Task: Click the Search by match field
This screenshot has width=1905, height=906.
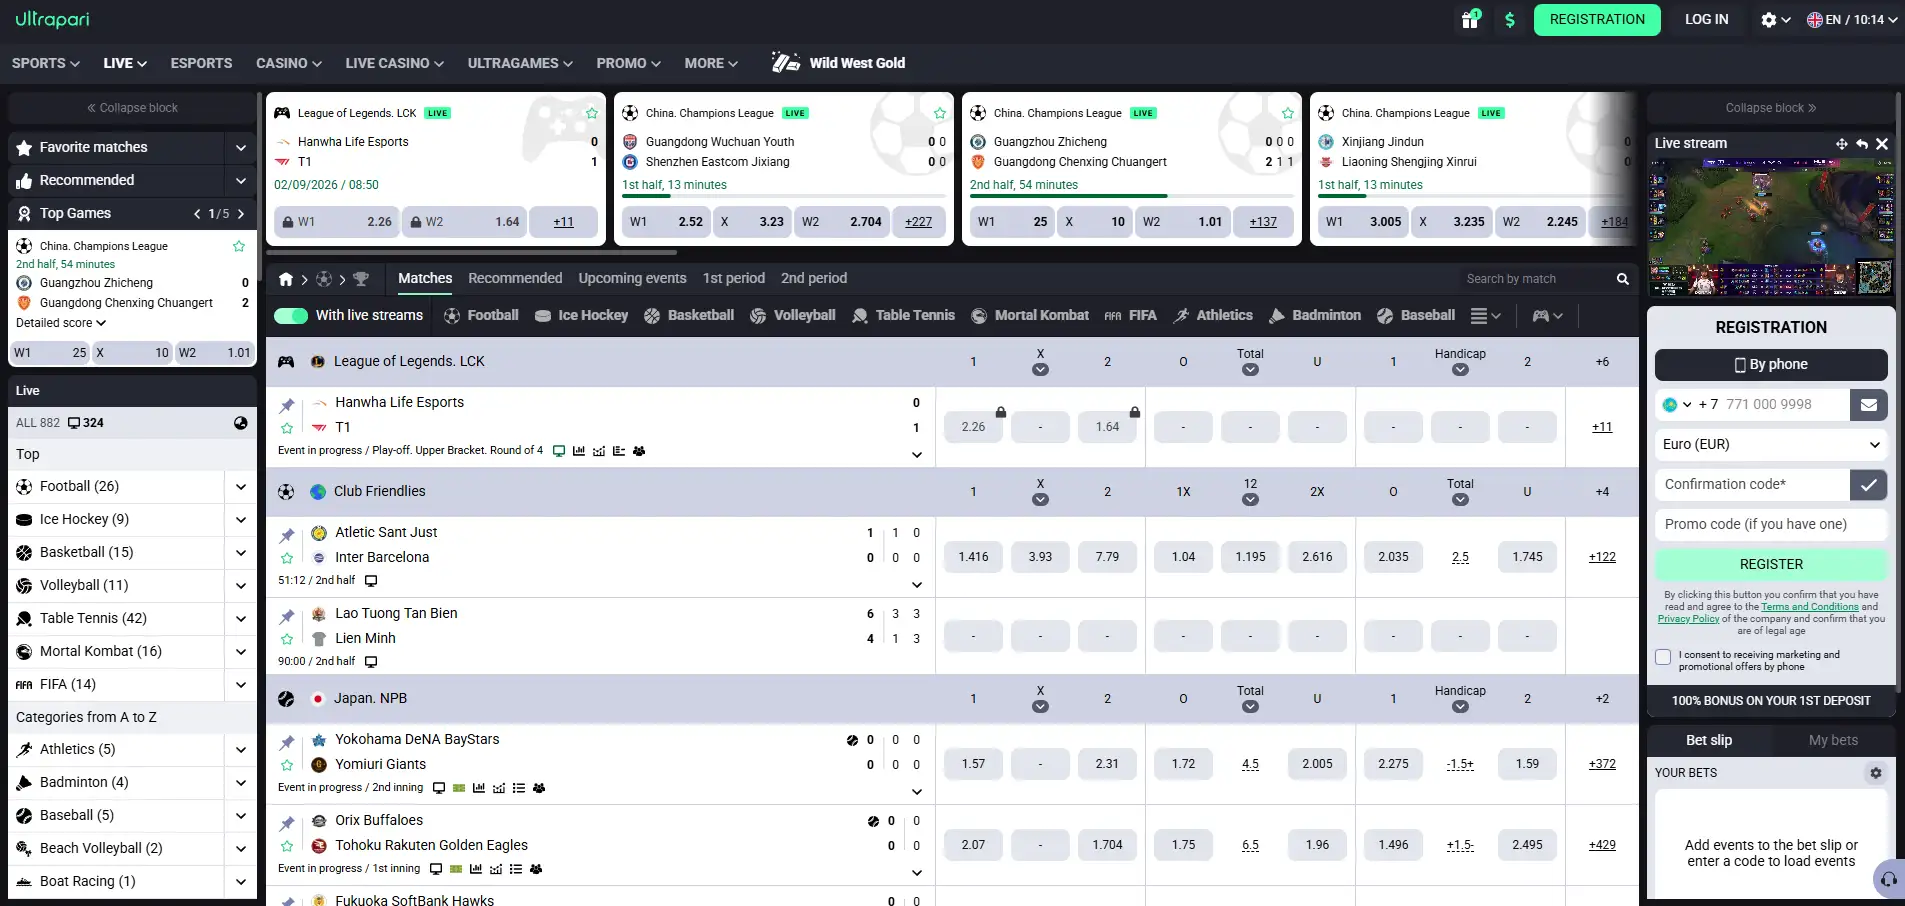Action: click(1536, 279)
